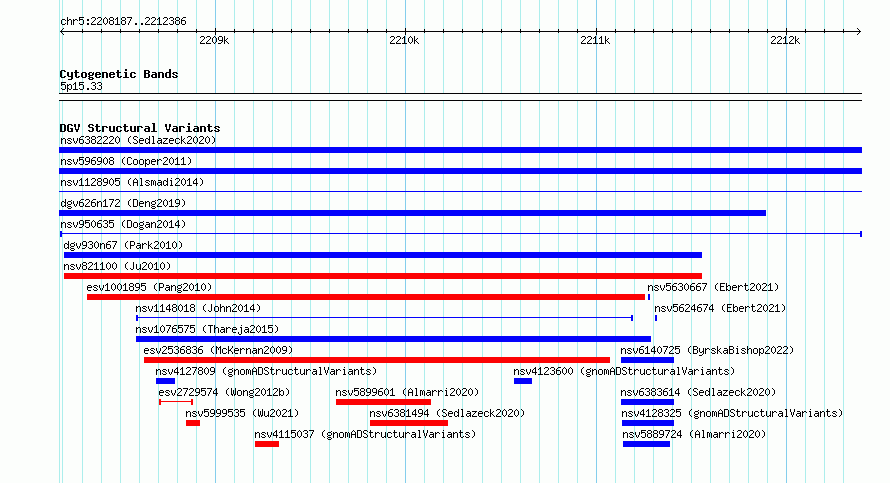
Task: Select nsv5899601 (Almarri2020) label
Action: click(407, 392)
